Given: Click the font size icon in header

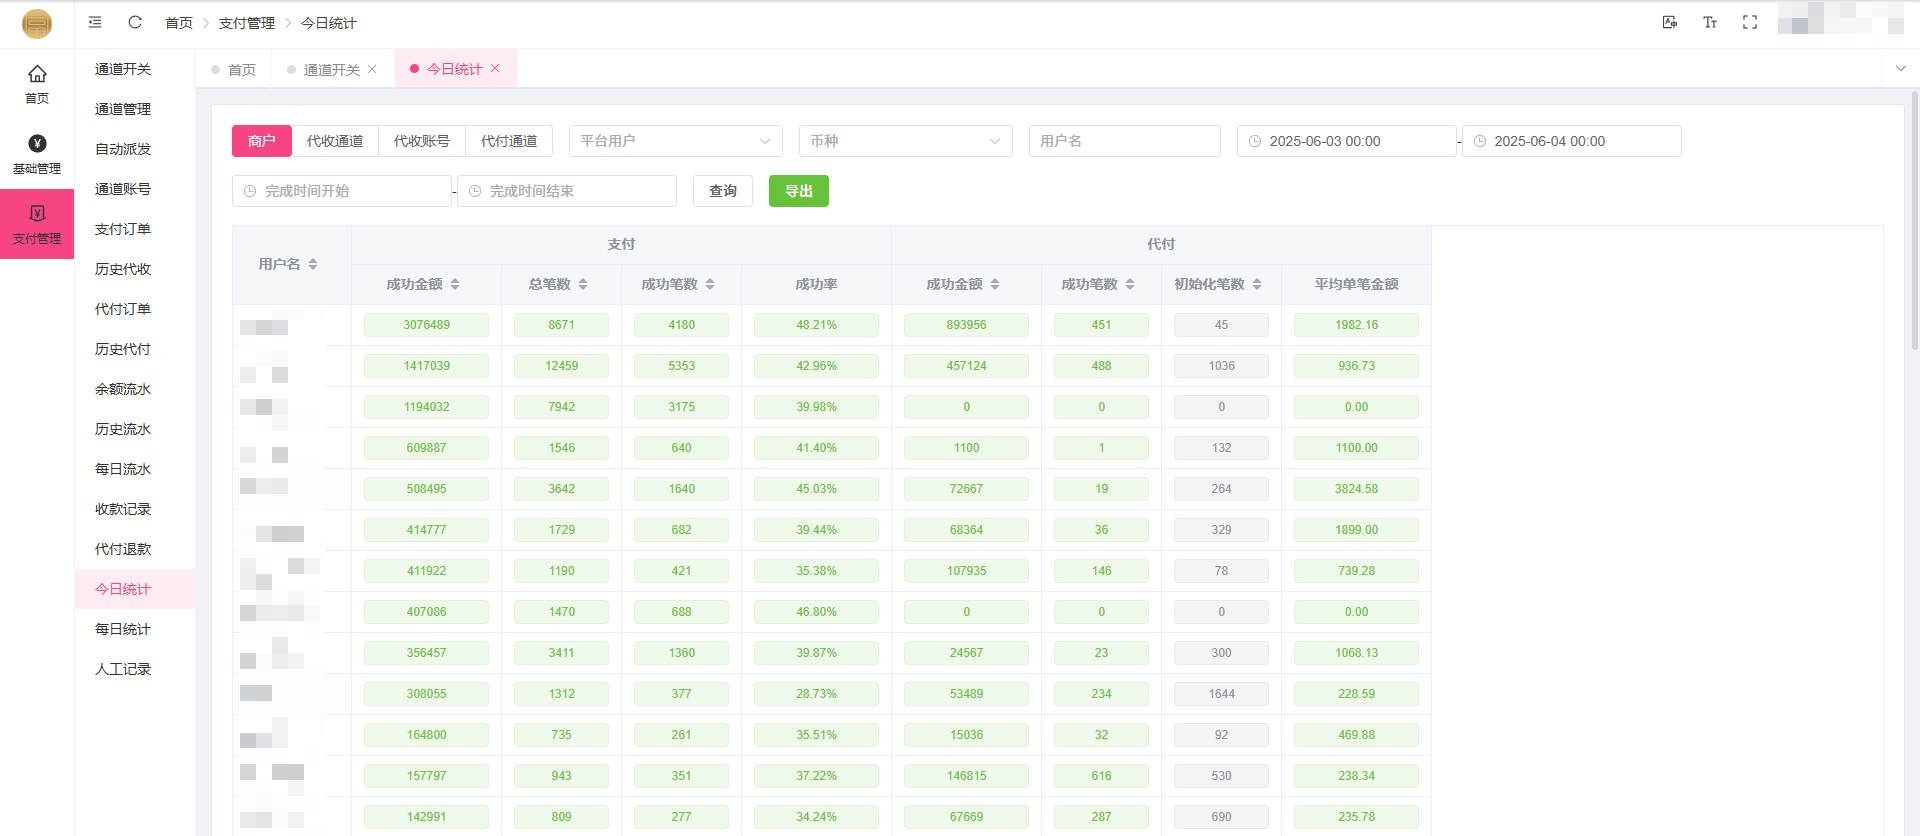Looking at the screenshot, I should pos(1710,22).
